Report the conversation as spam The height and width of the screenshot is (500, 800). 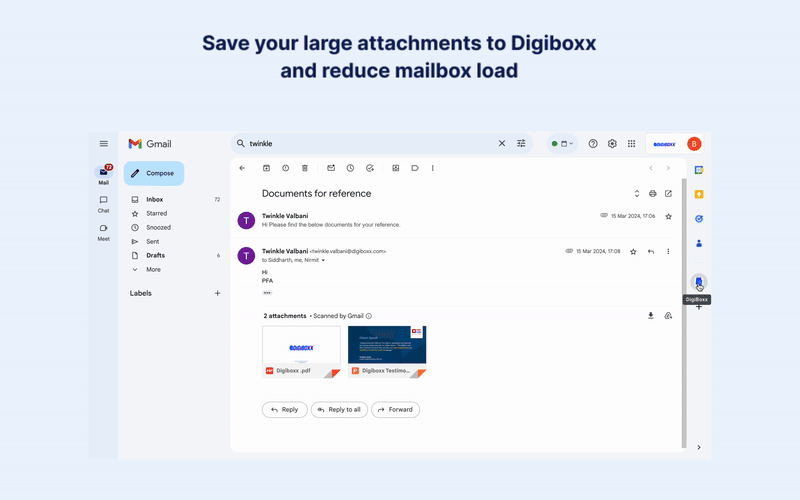[x=286, y=168]
